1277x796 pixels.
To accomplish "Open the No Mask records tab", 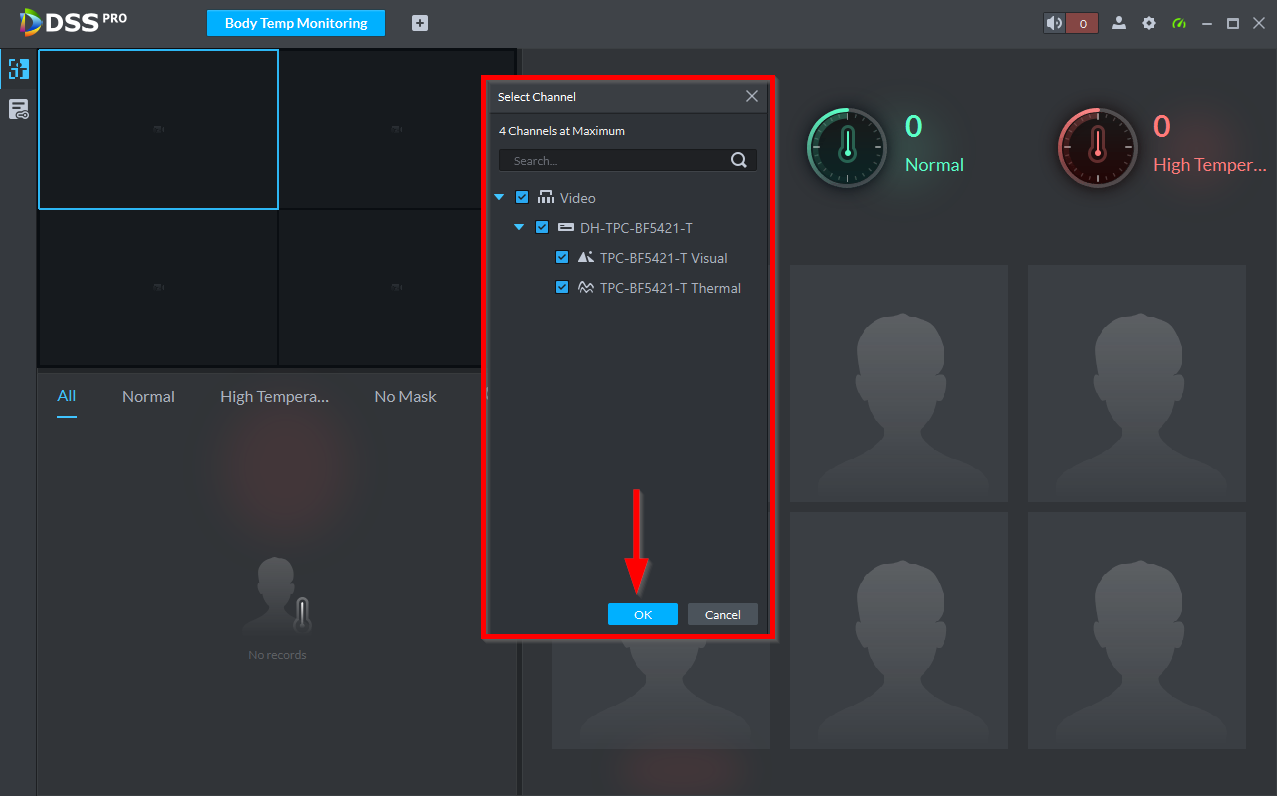I will (x=405, y=397).
